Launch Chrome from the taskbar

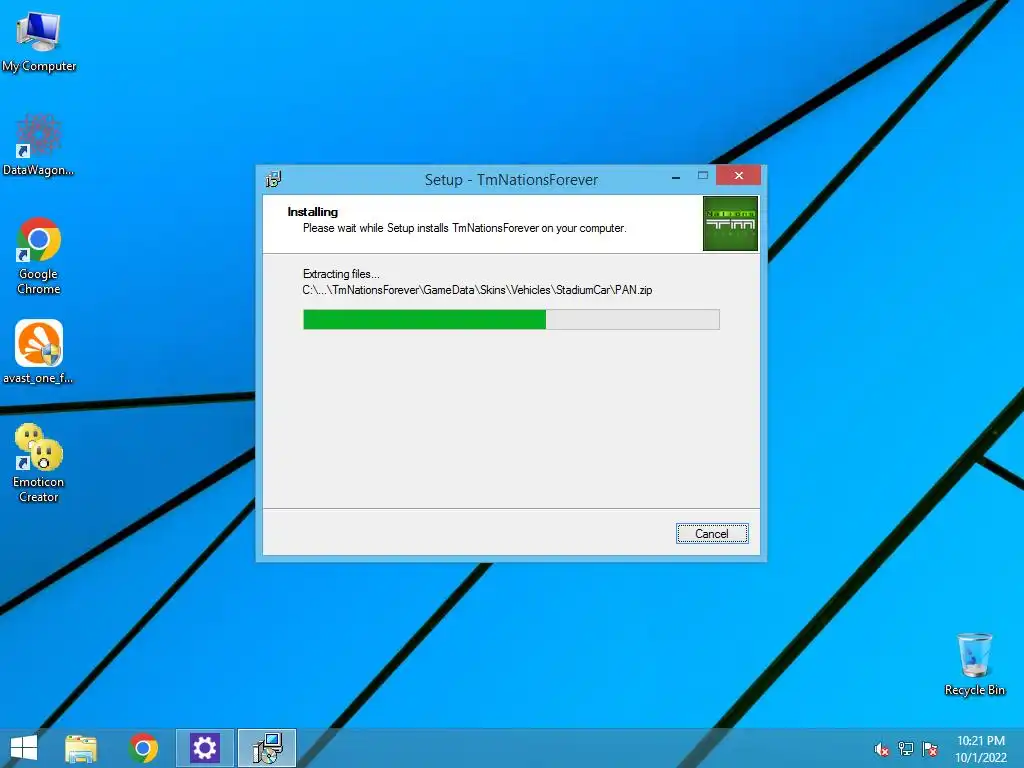pos(144,748)
